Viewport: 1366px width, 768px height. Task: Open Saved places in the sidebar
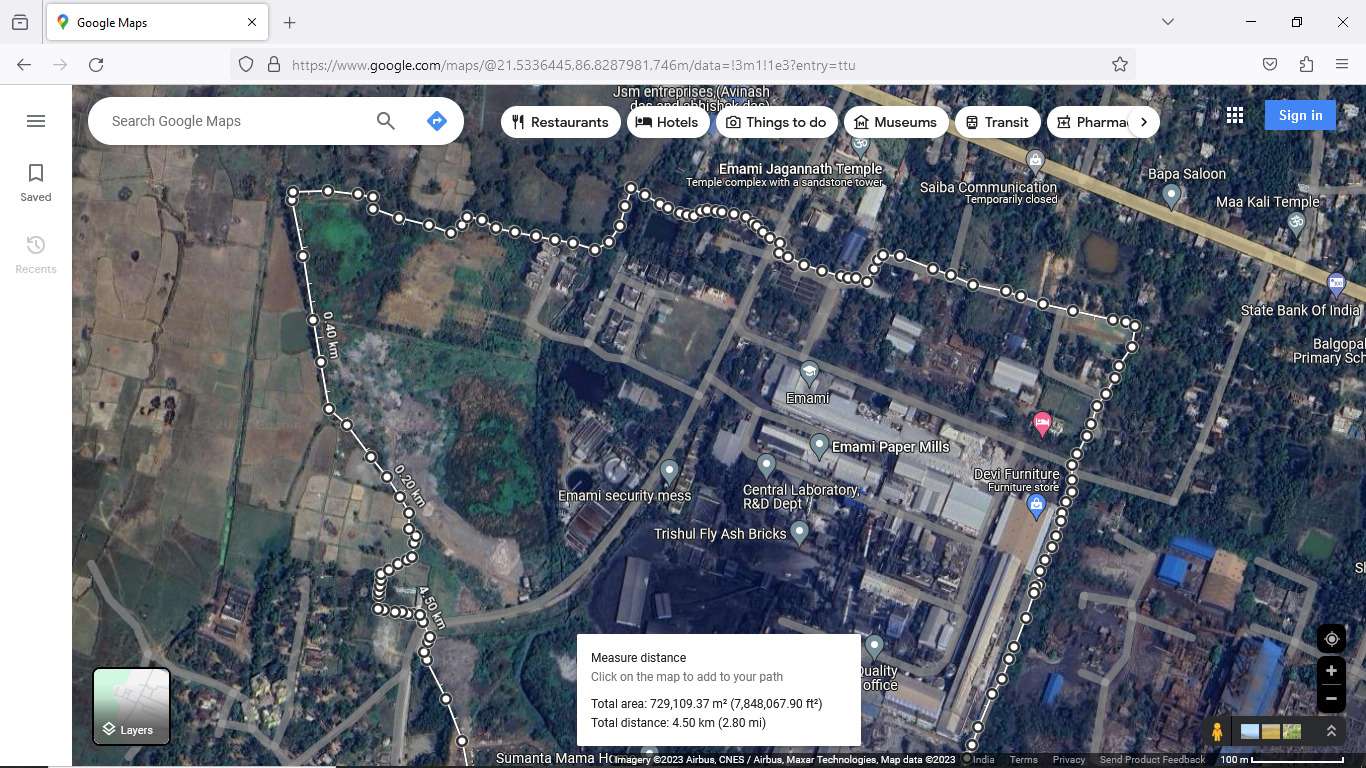click(36, 183)
